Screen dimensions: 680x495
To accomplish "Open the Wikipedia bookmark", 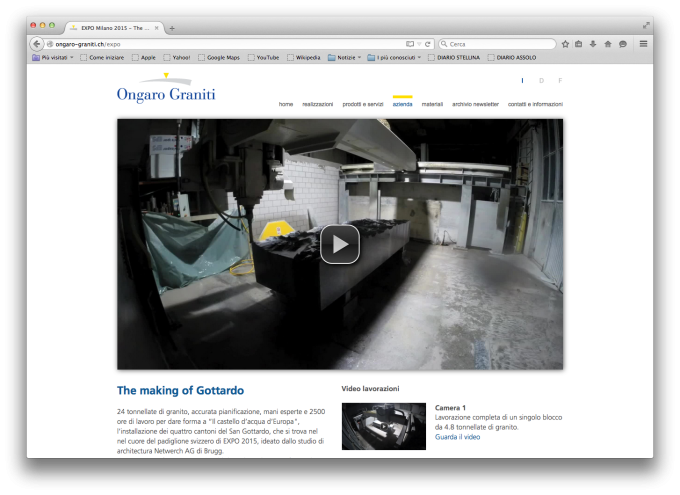I will 304,57.
